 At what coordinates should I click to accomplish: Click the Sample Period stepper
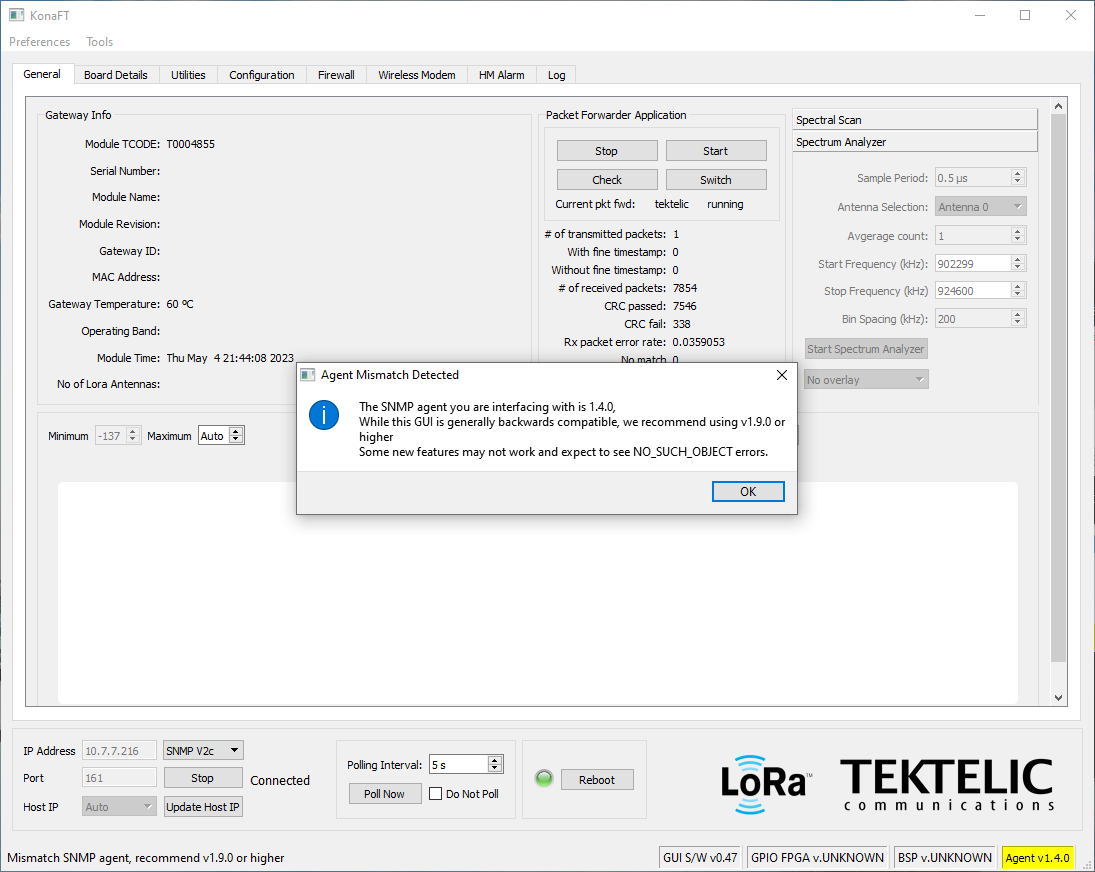pos(1017,178)
